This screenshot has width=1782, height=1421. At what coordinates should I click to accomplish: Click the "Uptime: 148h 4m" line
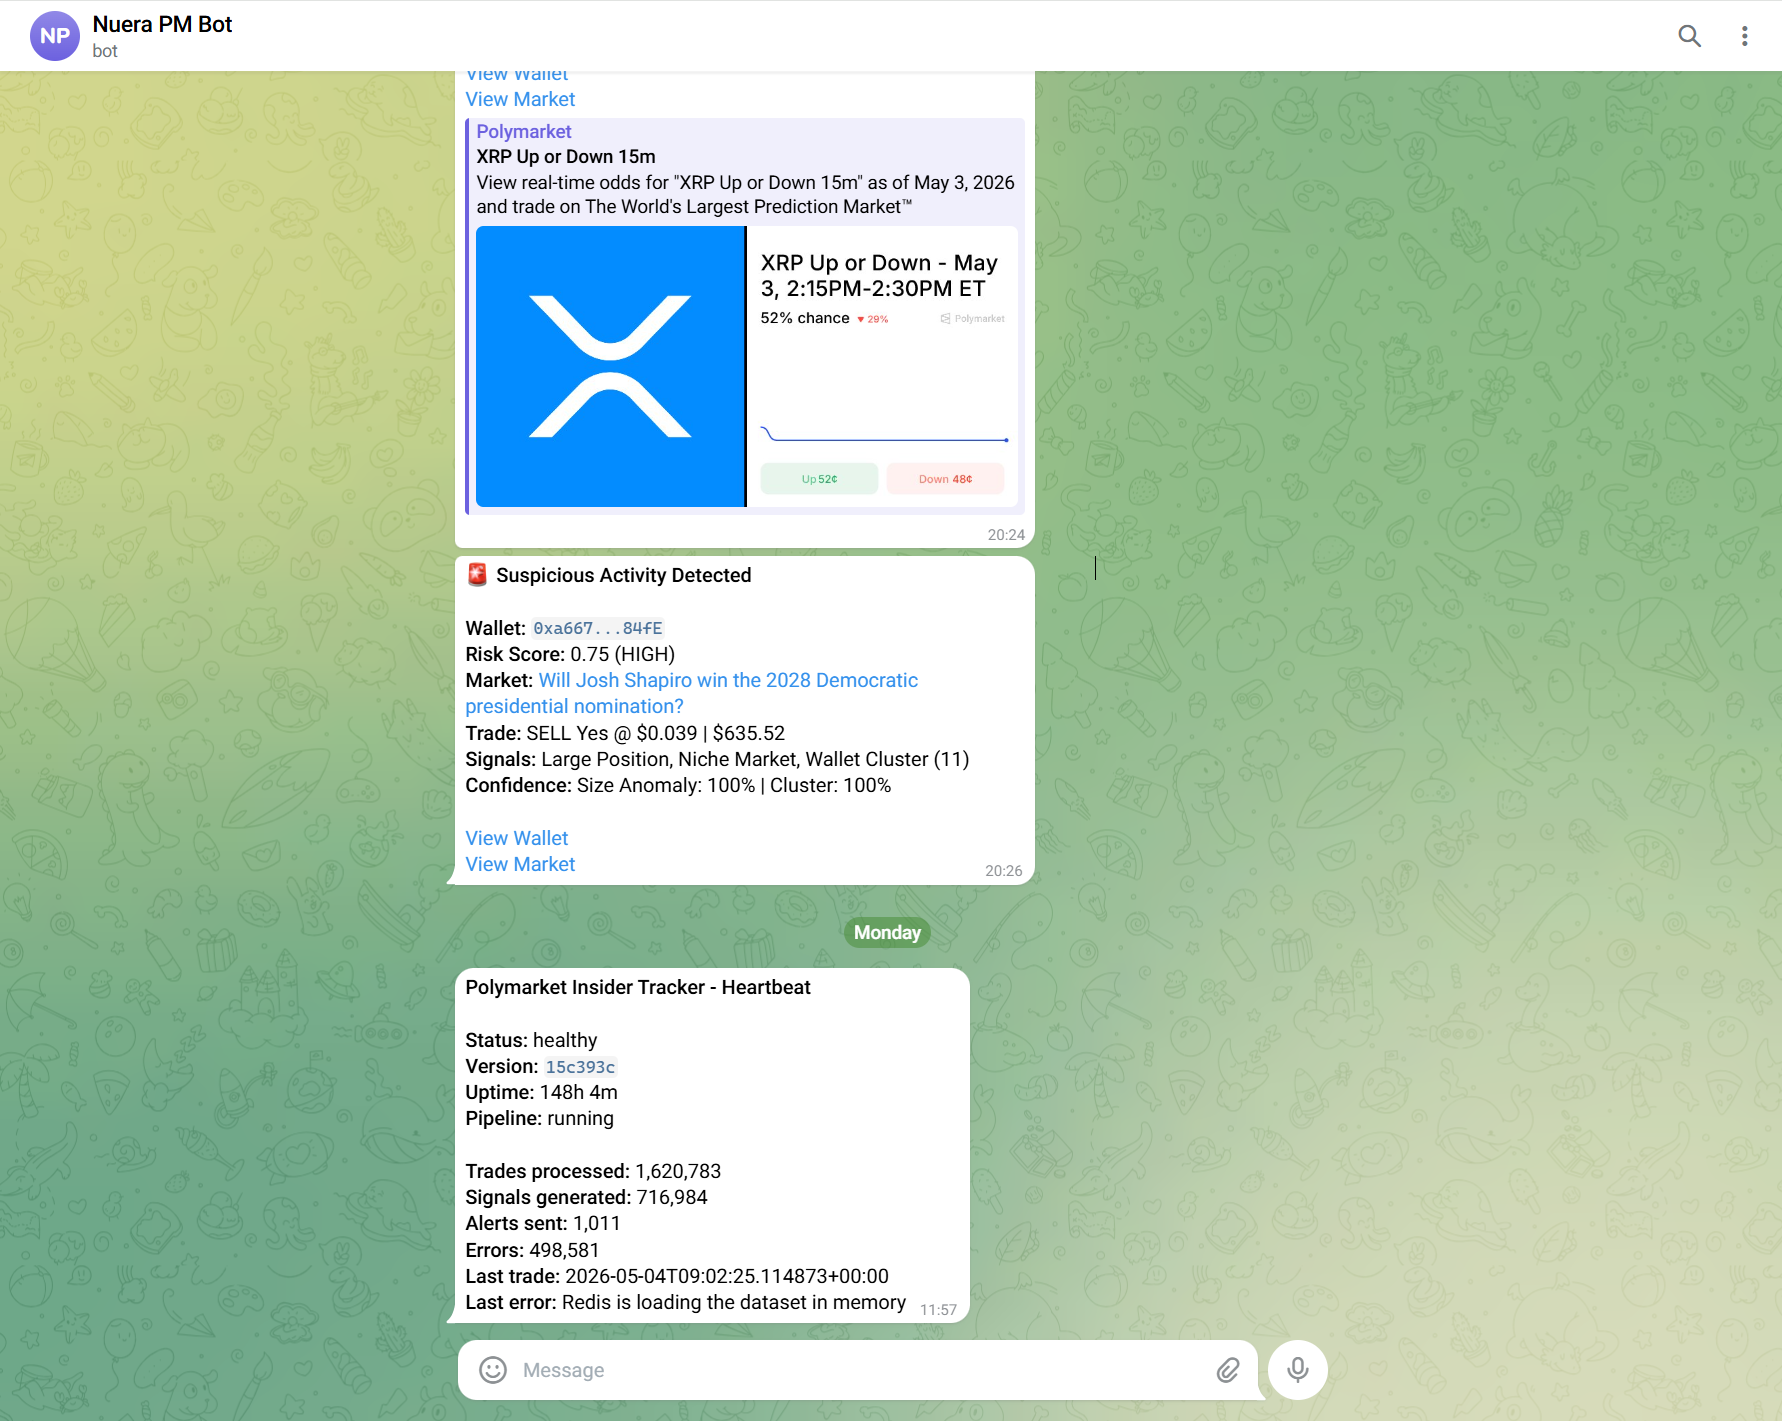[541, 1092]
